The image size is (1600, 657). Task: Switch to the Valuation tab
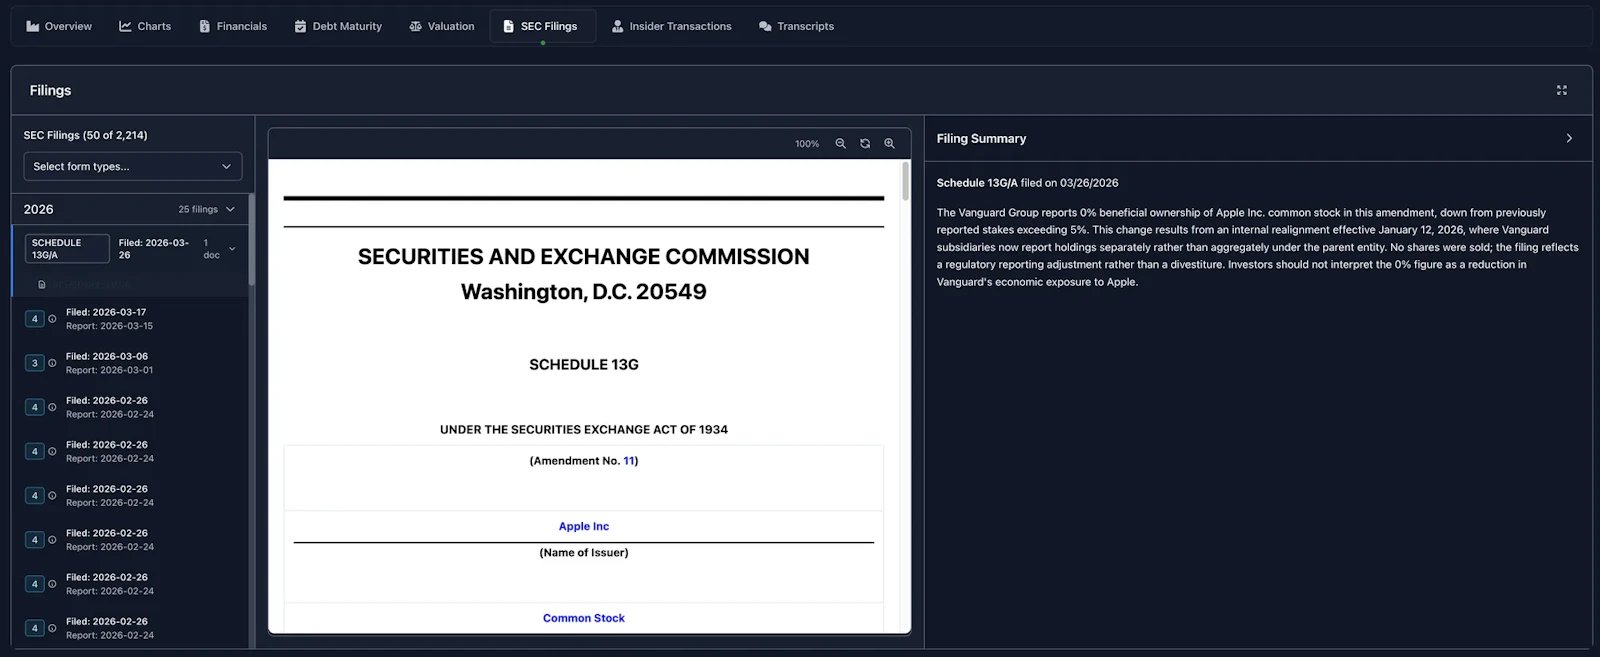point(442,26)
